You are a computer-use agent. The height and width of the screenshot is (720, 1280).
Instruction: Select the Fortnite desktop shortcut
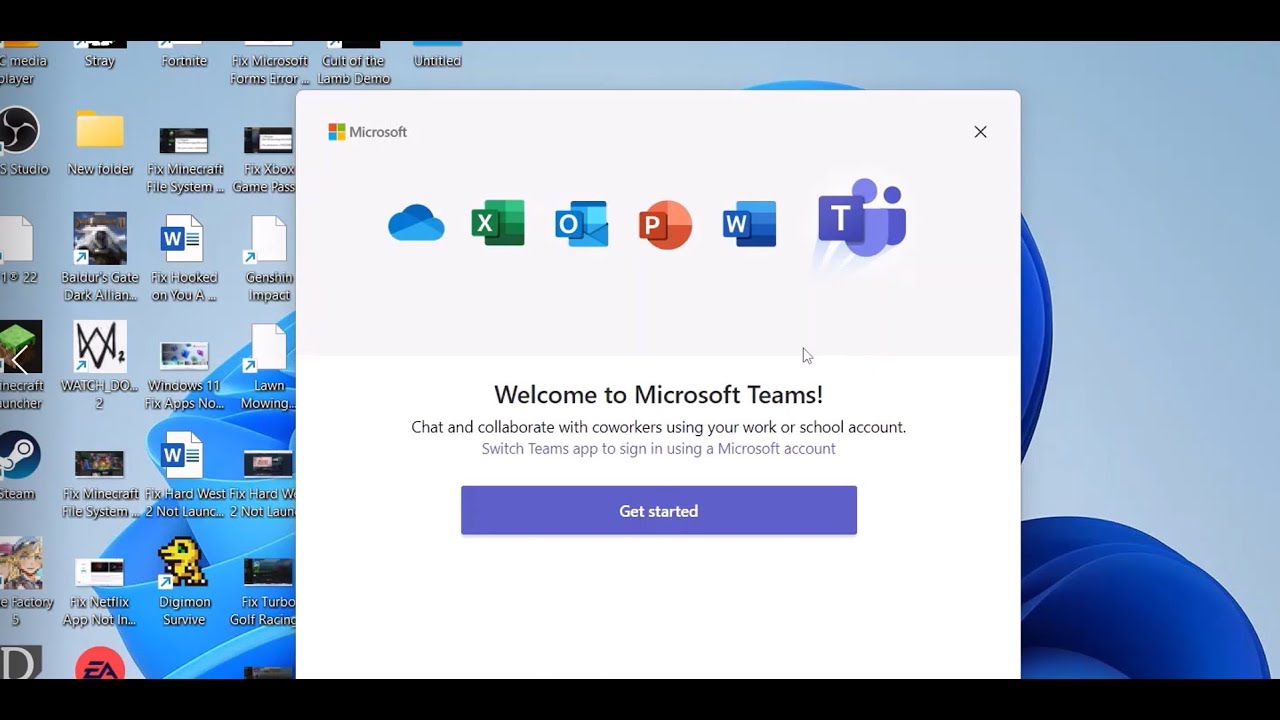(x=184, y=56)
